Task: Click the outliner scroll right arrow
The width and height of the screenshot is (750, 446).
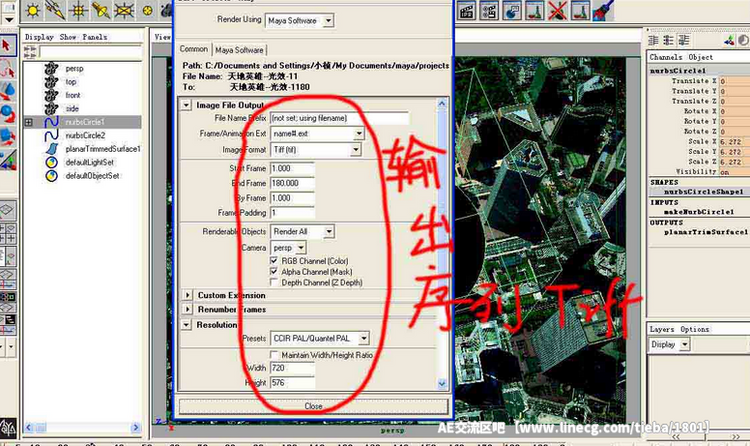Action: [135, 427]
